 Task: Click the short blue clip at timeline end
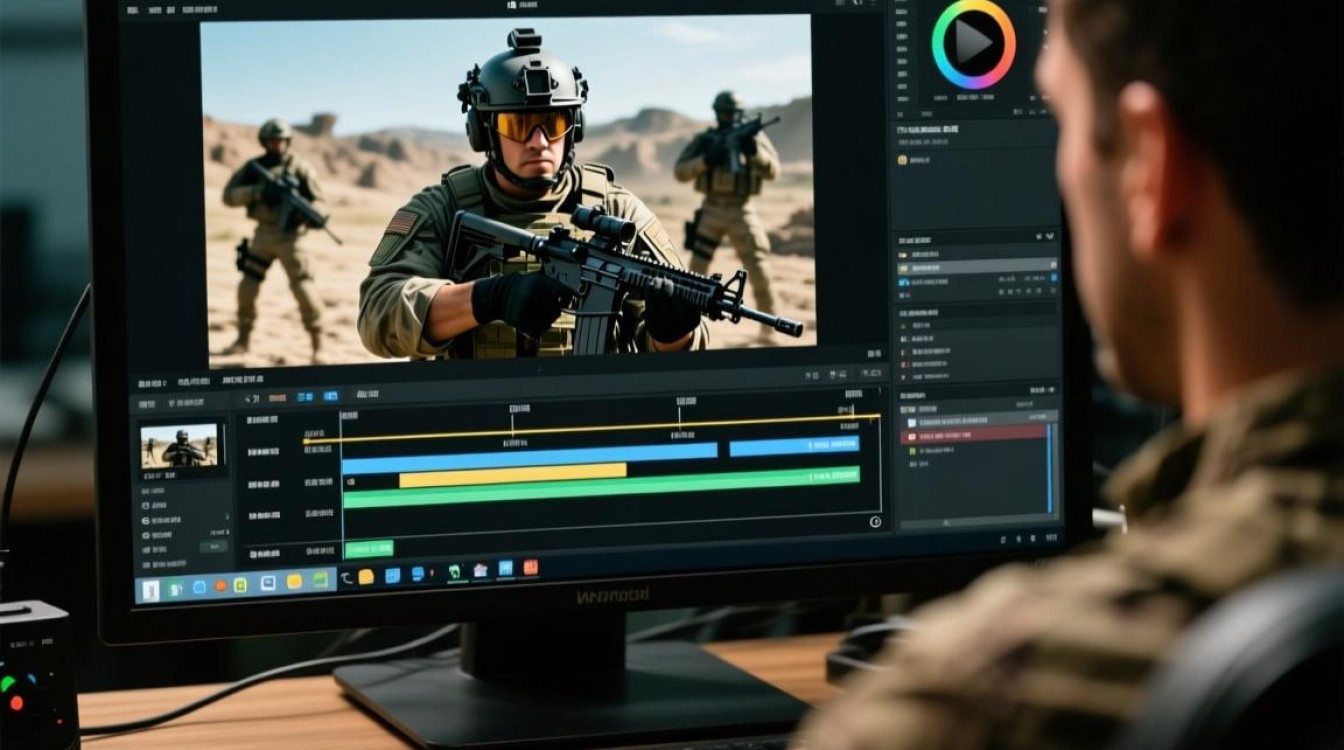[x=794, y=446]
